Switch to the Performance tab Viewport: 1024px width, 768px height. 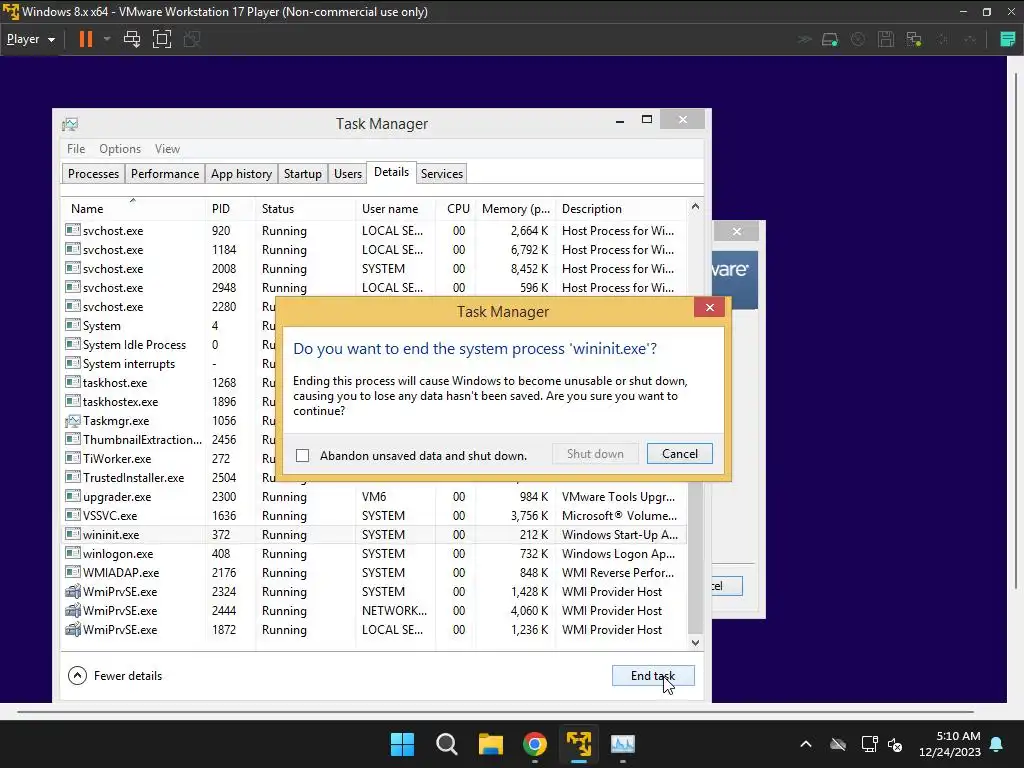[x=165, y=174]
